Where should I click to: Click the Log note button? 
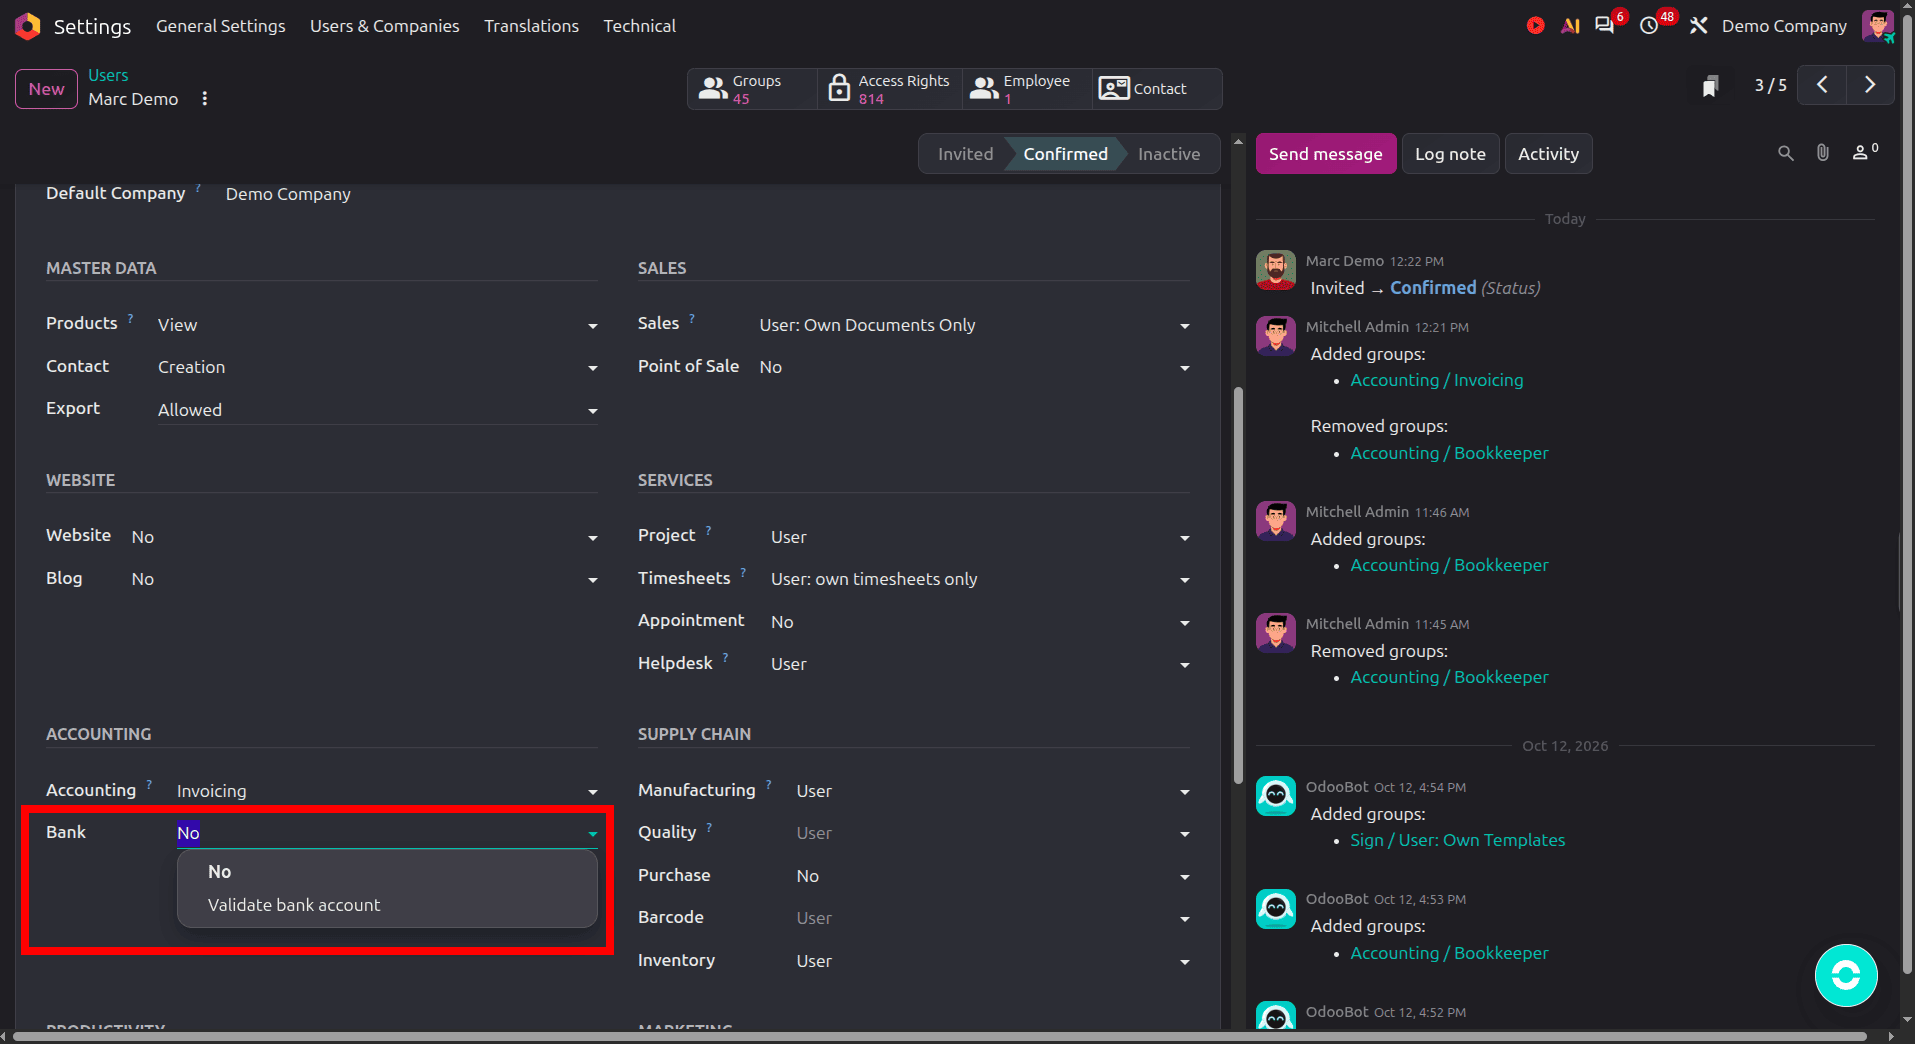[x=1450, y=154]
